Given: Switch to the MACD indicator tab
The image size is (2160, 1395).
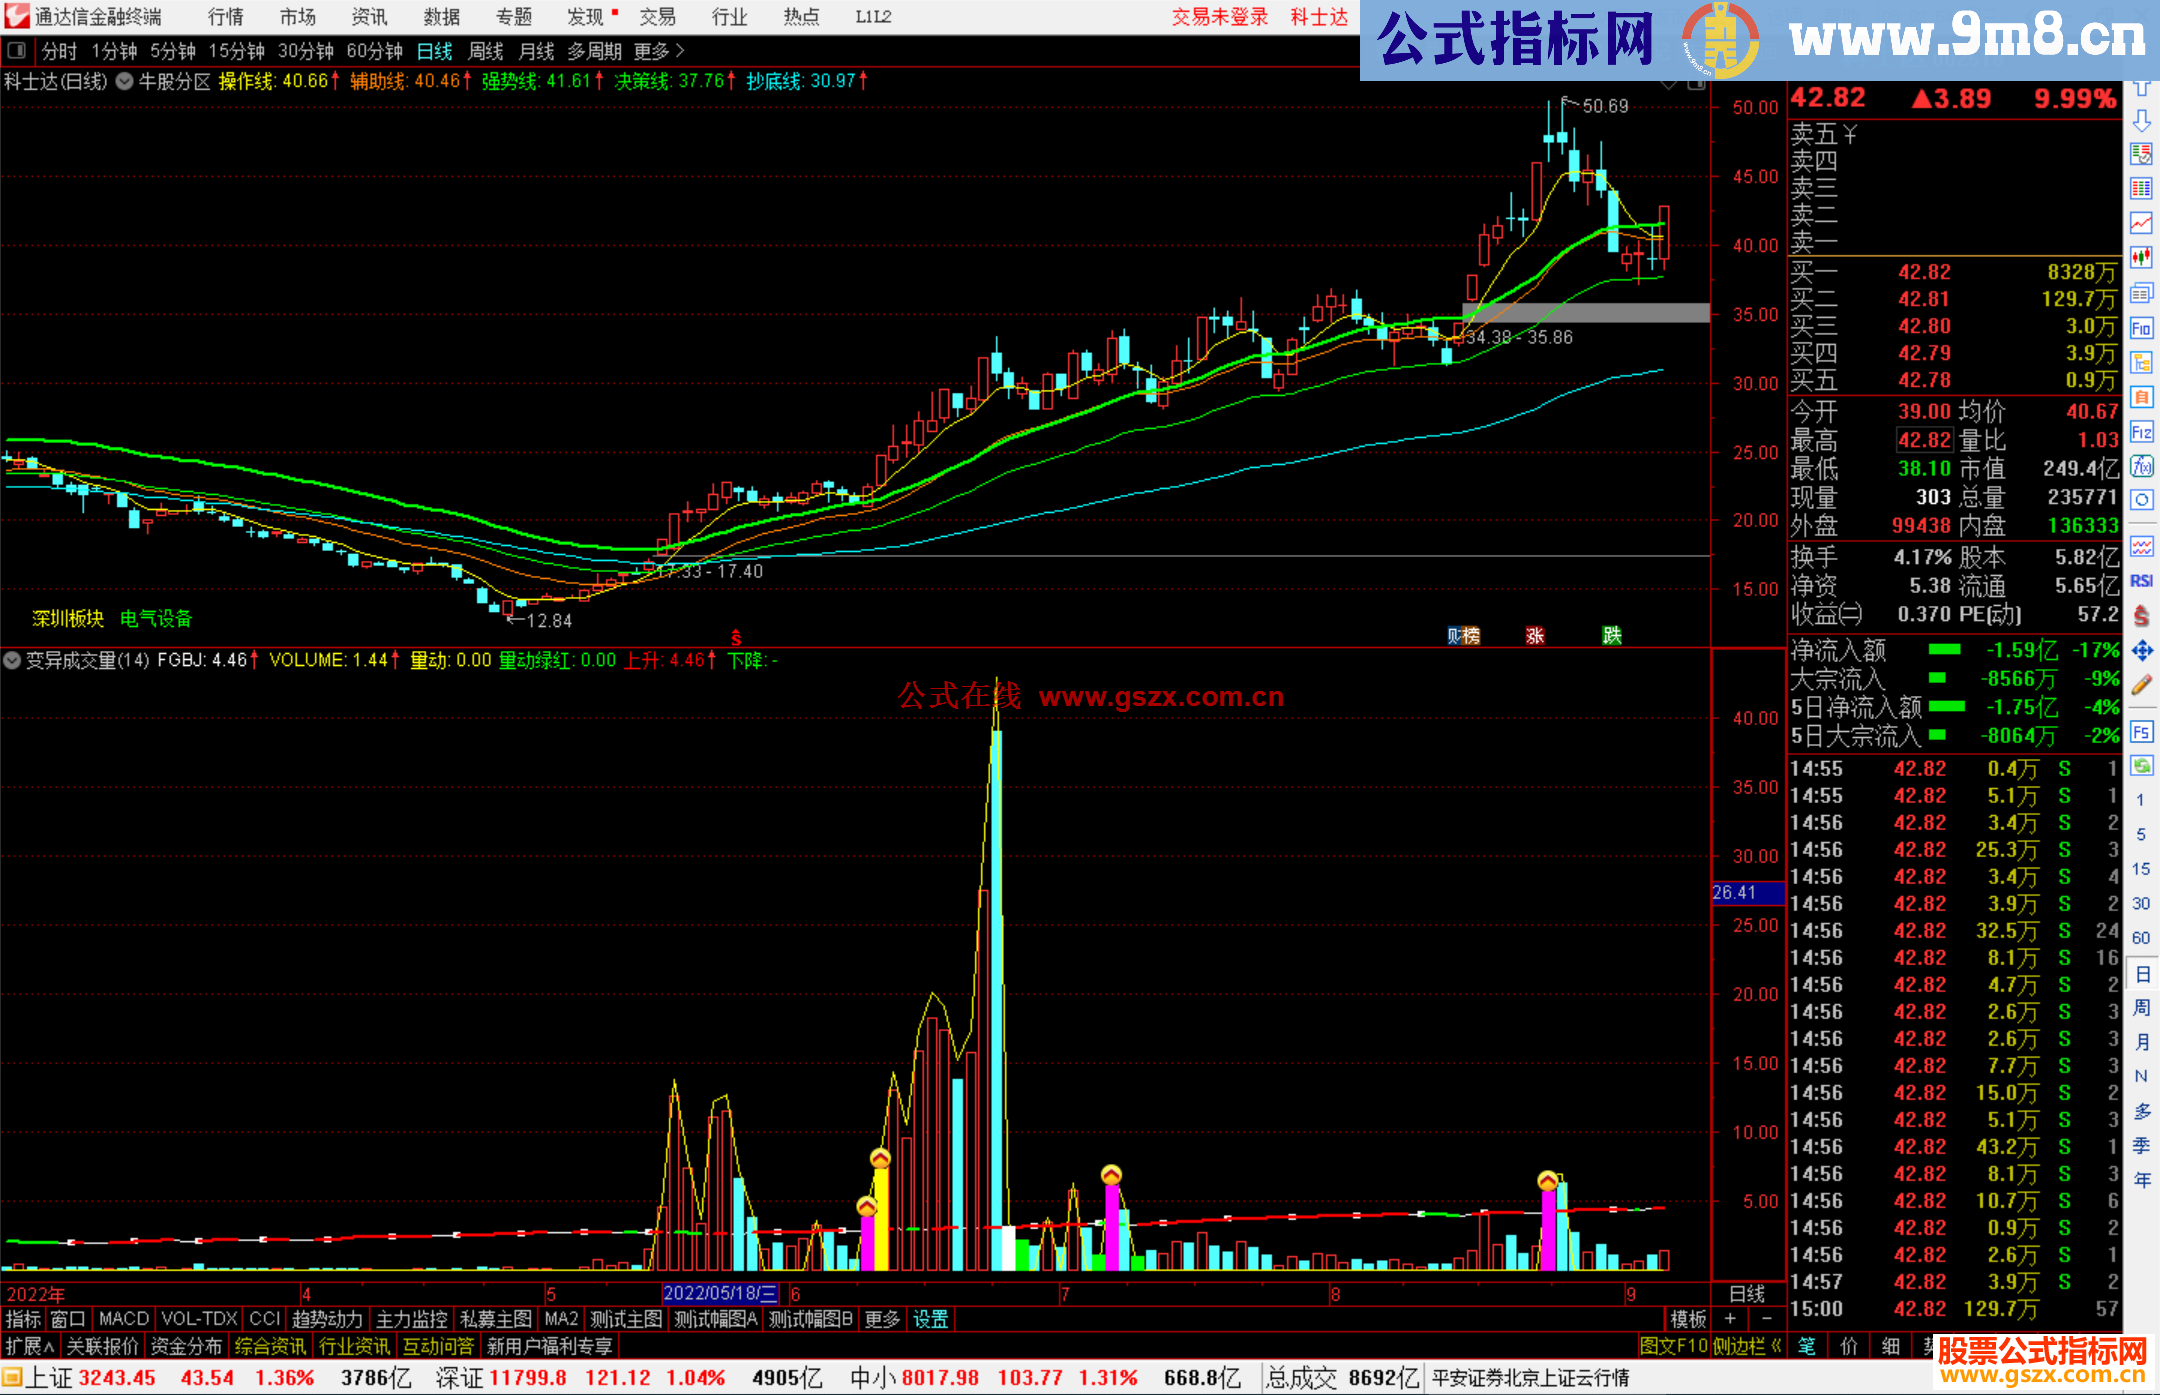Looking at the screenshot, I should pos(123,1319).
